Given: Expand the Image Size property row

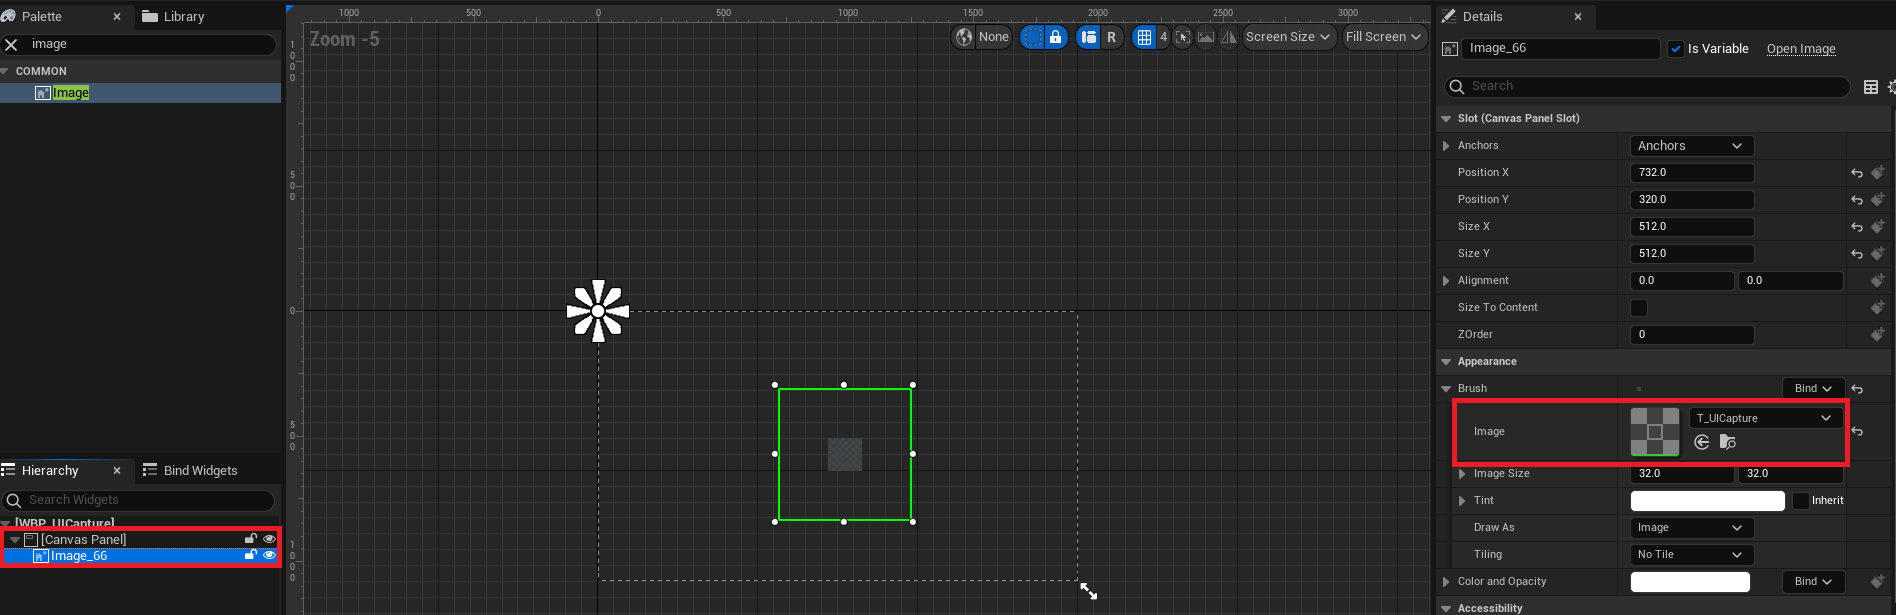Looking at the screenshot, I should click(1462, 474).
